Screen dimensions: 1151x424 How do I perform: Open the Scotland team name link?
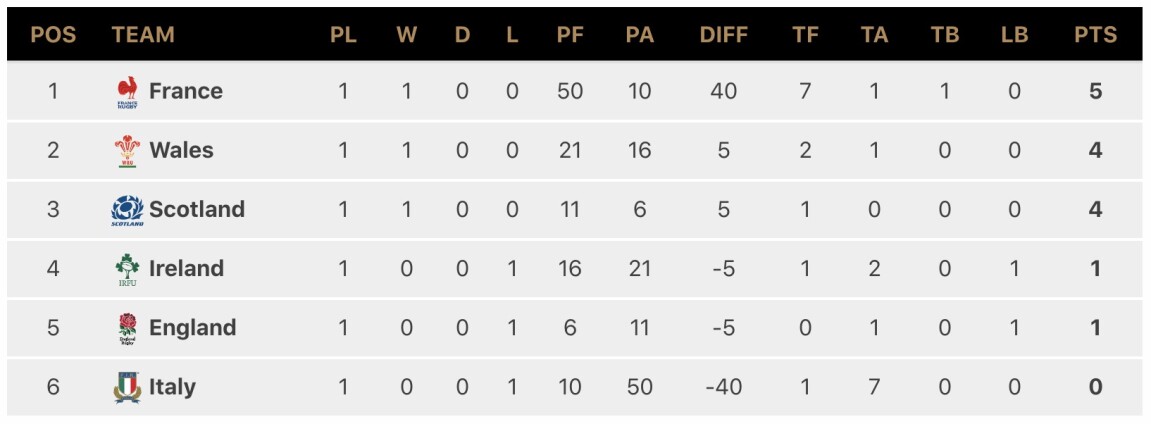[x=197, y=209]
